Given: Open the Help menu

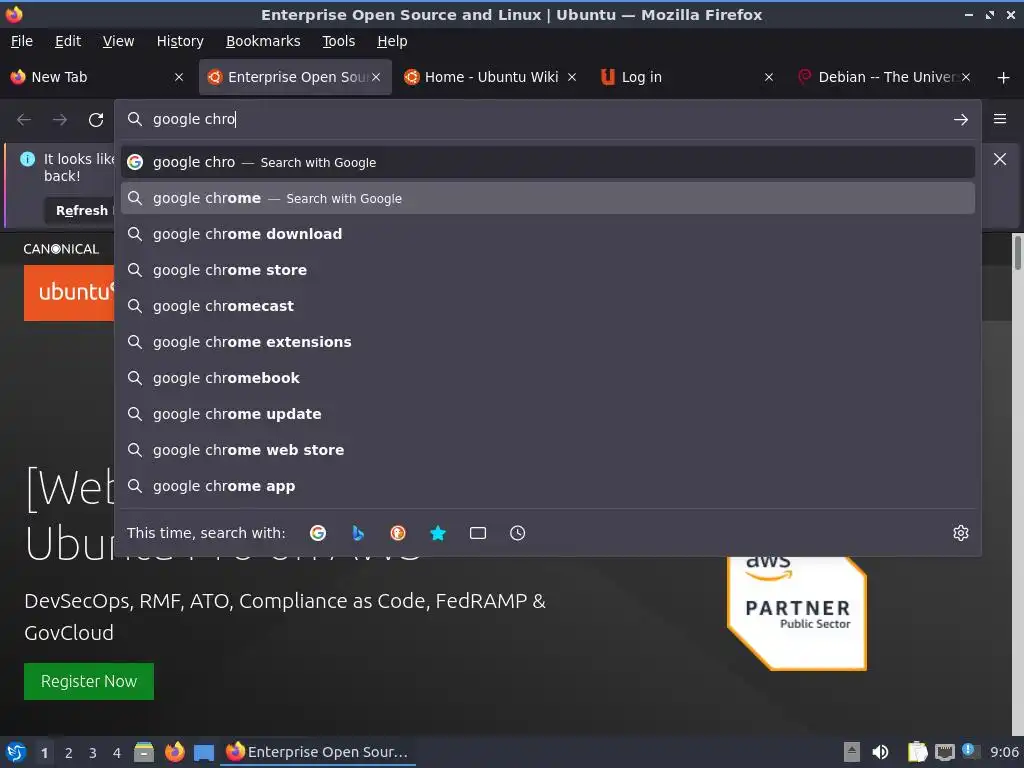Looking at the screenshot, I should click(x=392, y=41).
